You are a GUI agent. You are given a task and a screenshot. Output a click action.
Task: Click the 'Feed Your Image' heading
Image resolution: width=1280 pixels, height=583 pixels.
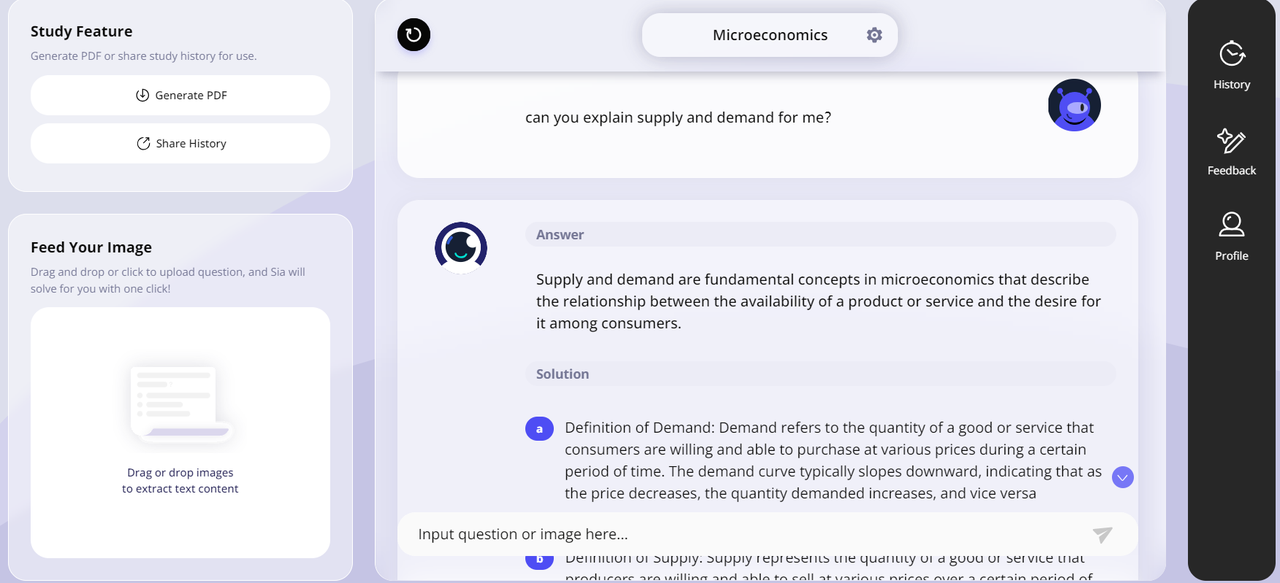(x=91, y=247)
